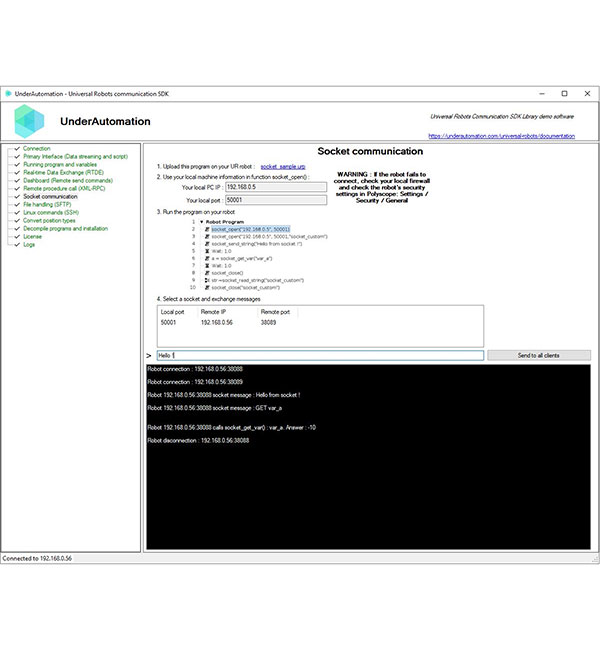Click Send to all clients button
This screenshot has width=600, height=650.
[x=539, y=355]
